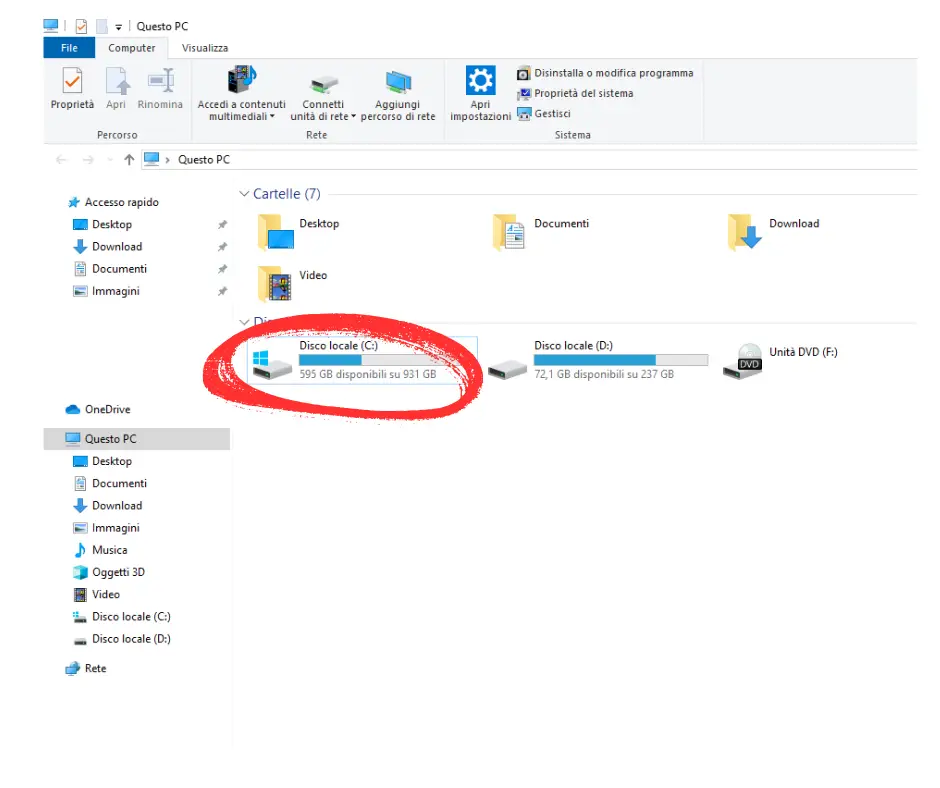The height and width of the screenshot is (788, 940).
Task: Click the Proprietà checkmark icon in ribbon
Action: 73,80
